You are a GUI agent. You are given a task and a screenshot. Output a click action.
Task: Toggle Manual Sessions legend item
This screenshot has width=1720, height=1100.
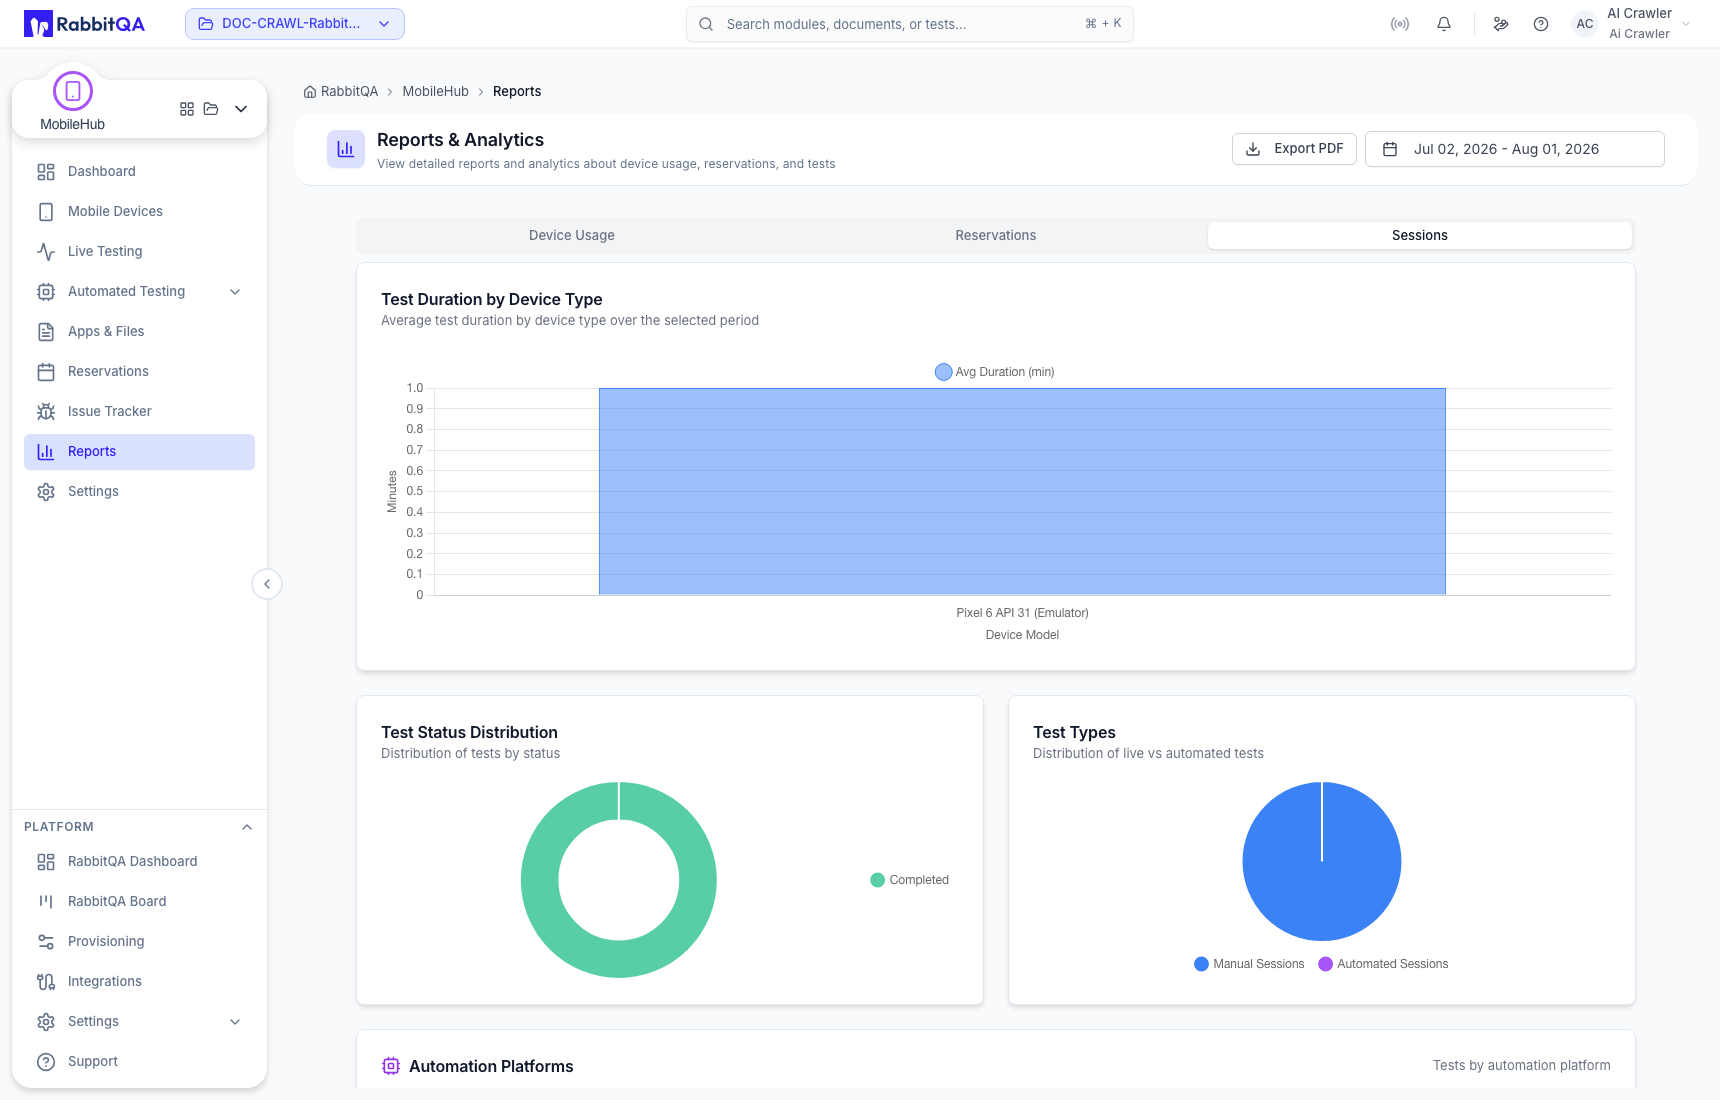coord(1249,964)
